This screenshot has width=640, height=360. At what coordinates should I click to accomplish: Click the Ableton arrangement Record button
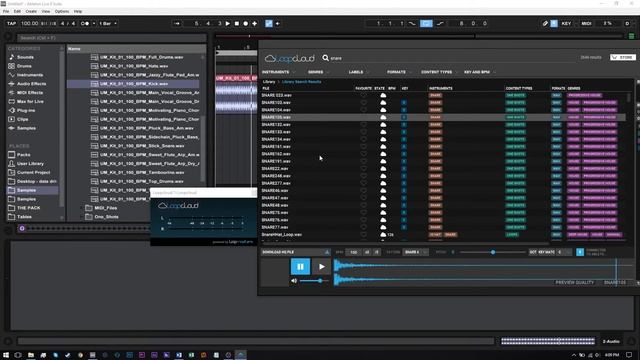tap(246, 24)
